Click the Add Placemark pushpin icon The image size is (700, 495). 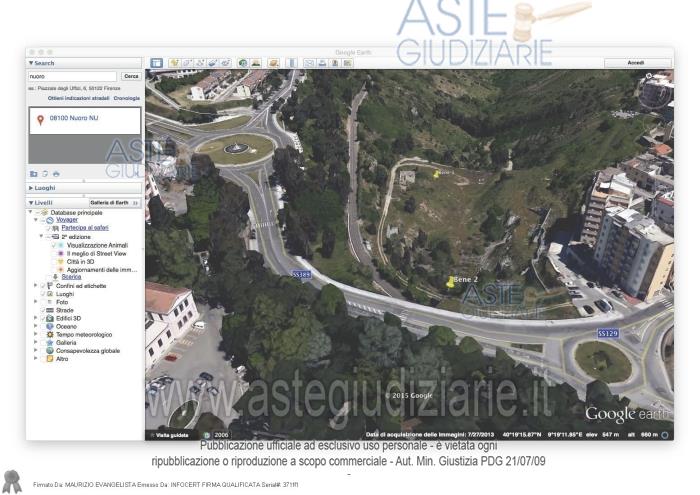point(174,63)
